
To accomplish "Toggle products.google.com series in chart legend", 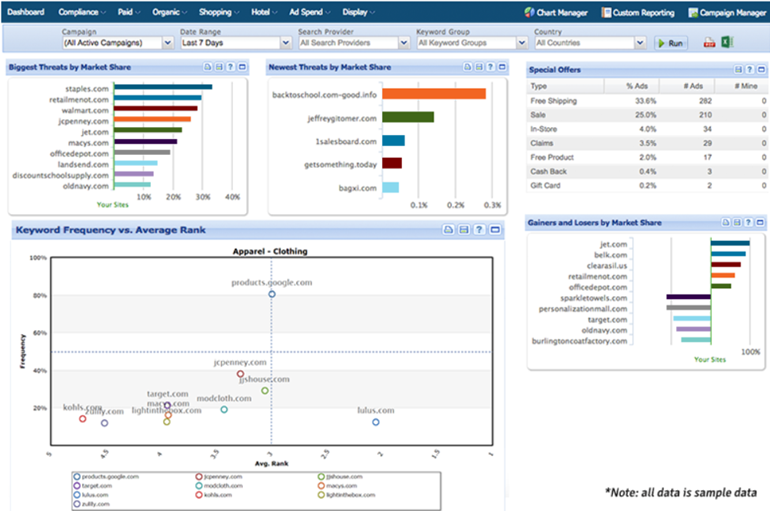I will pos(108,477).
